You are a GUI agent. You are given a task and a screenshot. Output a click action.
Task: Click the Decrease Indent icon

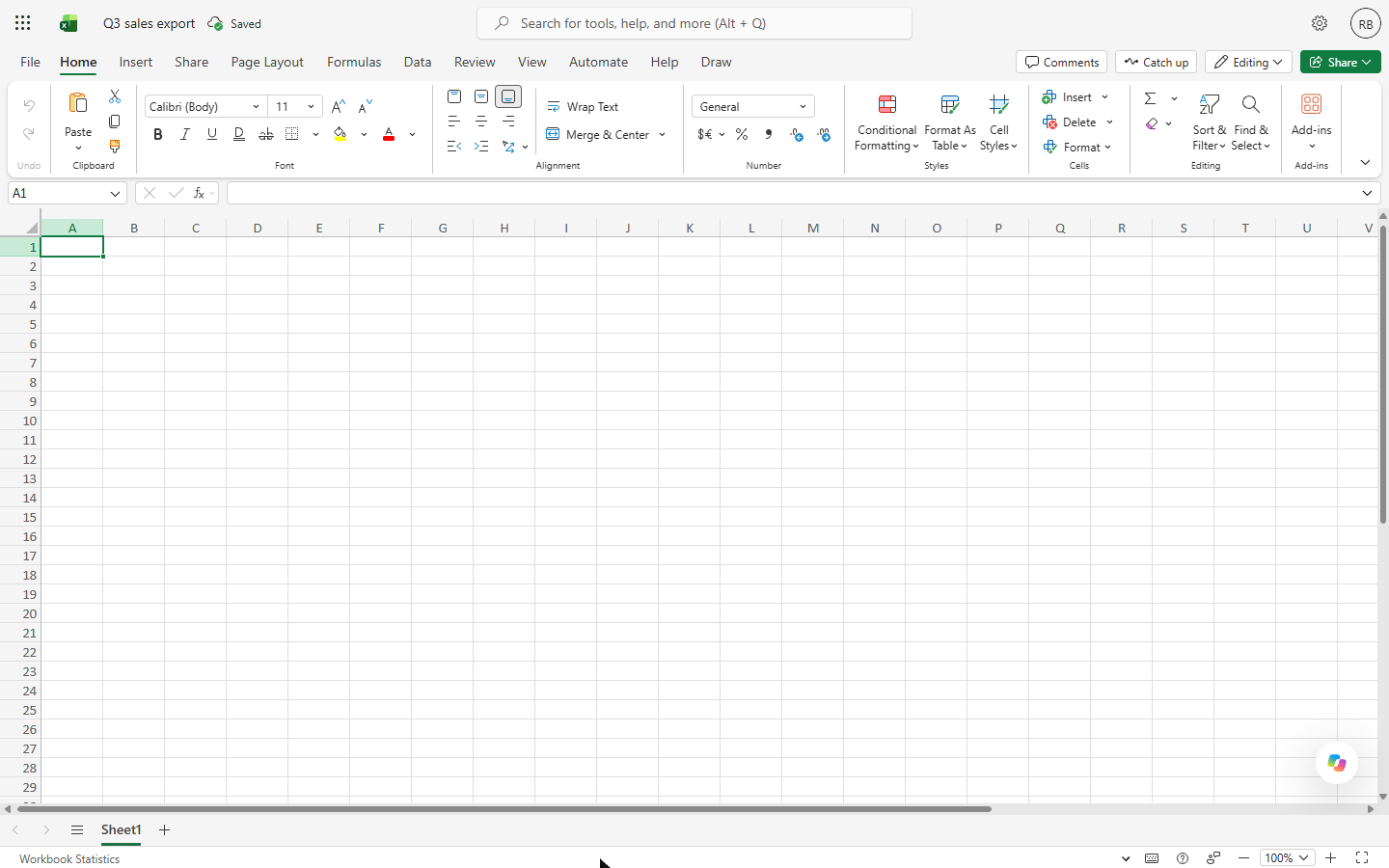coord(454,146)
